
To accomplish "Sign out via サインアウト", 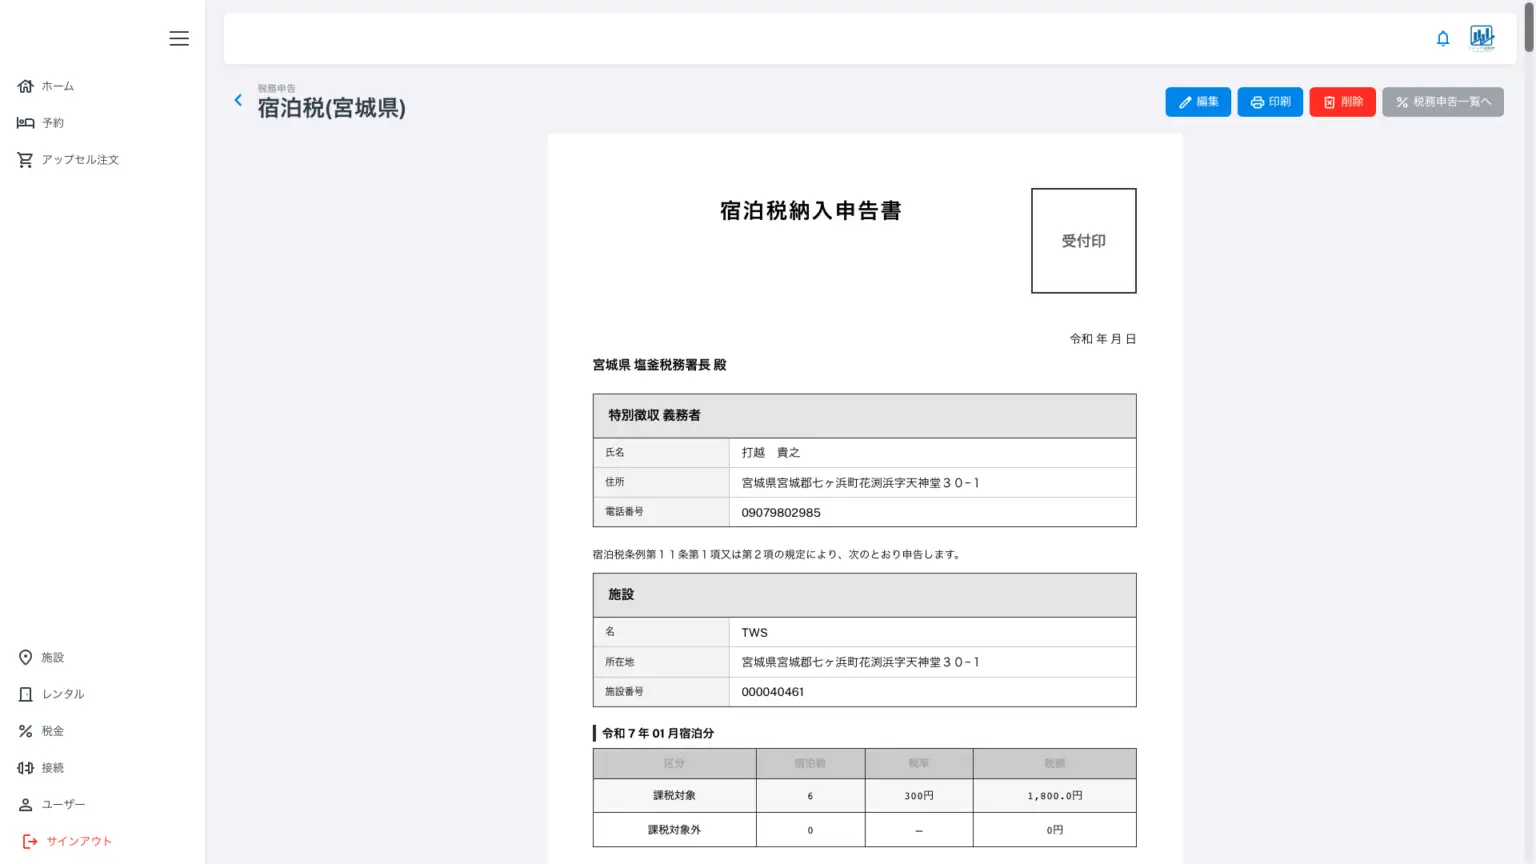I will click(x=78, y=842).
